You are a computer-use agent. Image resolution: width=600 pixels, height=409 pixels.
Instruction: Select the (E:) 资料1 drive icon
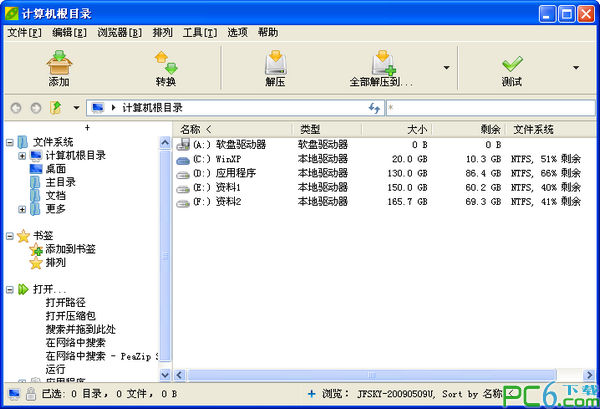[183, 189]
